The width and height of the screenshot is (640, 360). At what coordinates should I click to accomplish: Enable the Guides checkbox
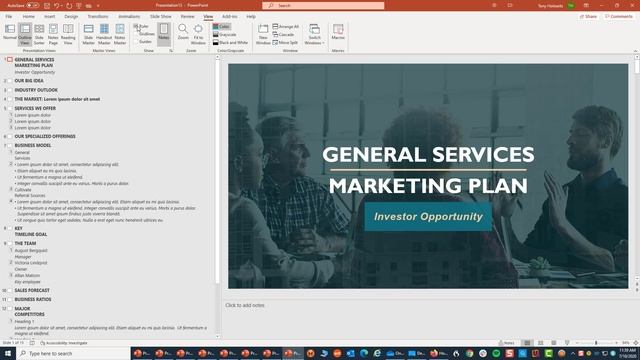143,42
